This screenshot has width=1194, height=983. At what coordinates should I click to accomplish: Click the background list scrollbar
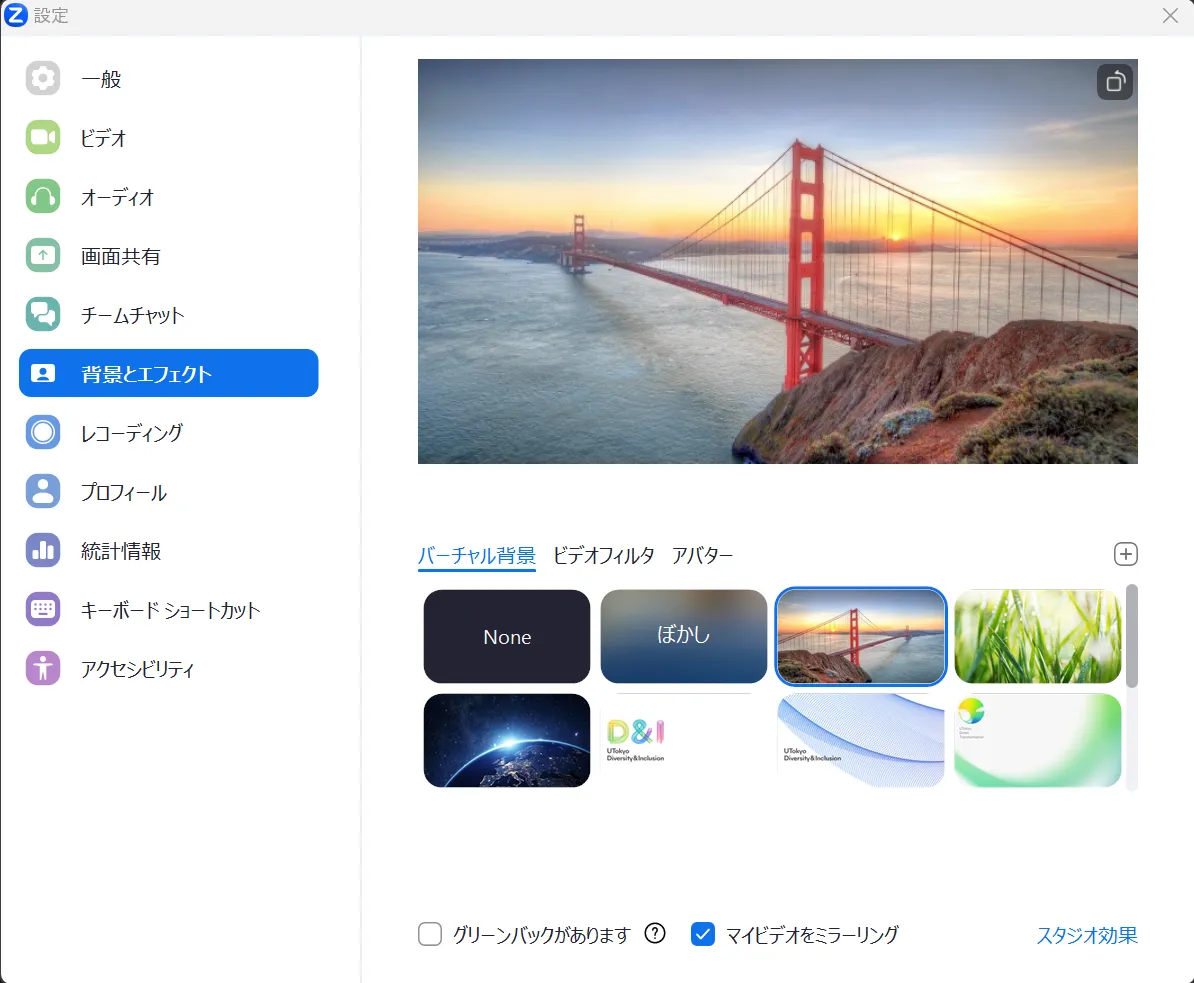pyautogui.click(x=1132, y=636)
